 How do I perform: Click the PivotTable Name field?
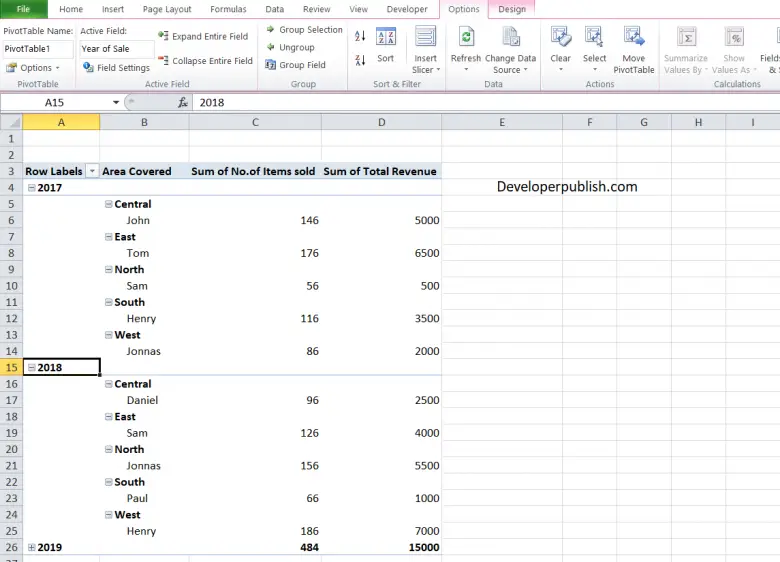(x=38, y=49)
